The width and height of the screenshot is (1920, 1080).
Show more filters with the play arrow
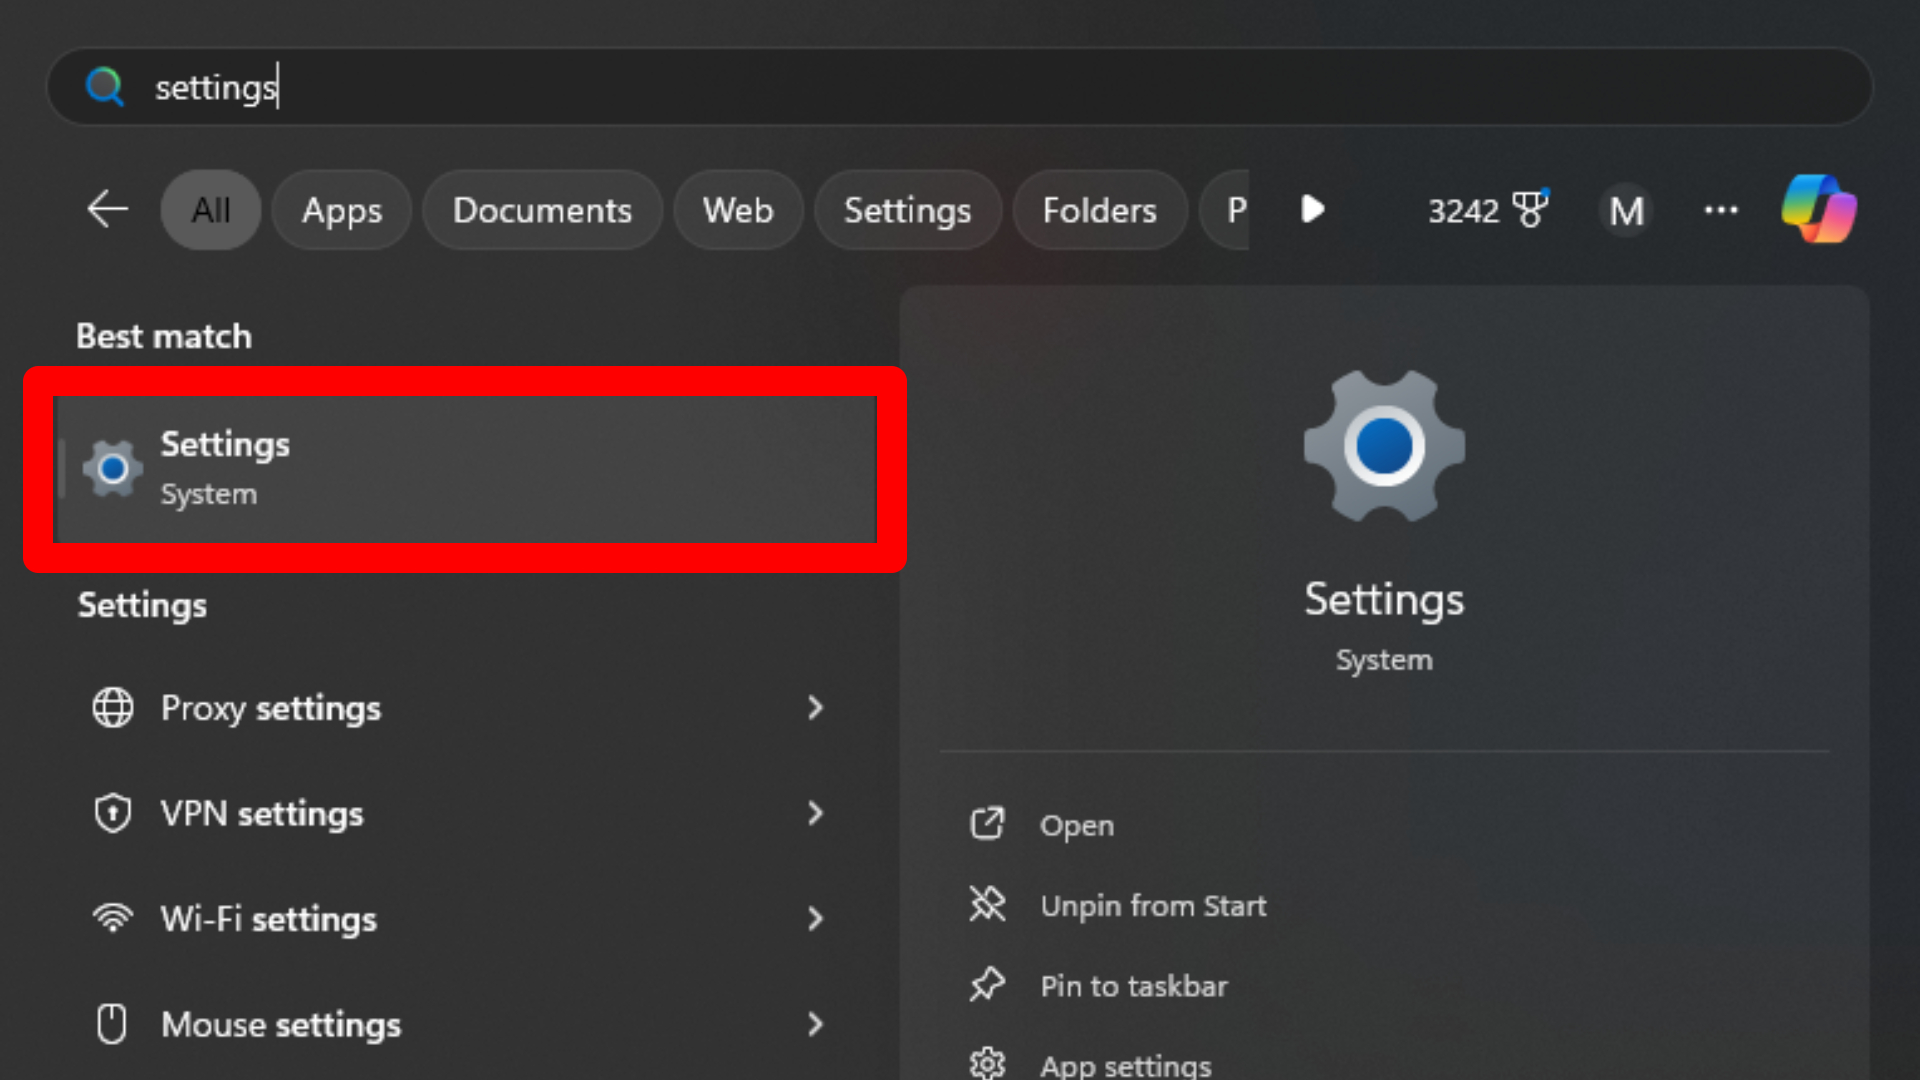point(1313,210)
